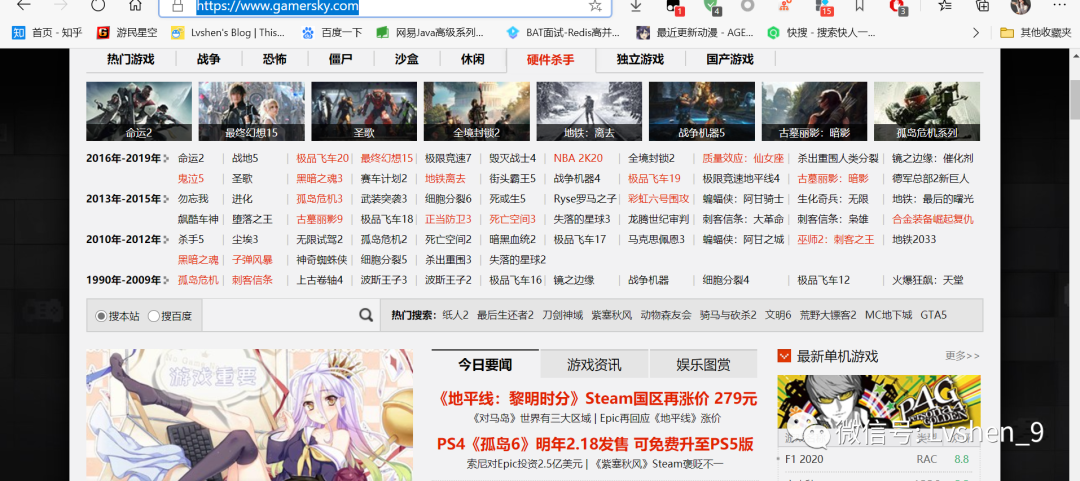Open the green shield extension icon

[x=710, y=6]
